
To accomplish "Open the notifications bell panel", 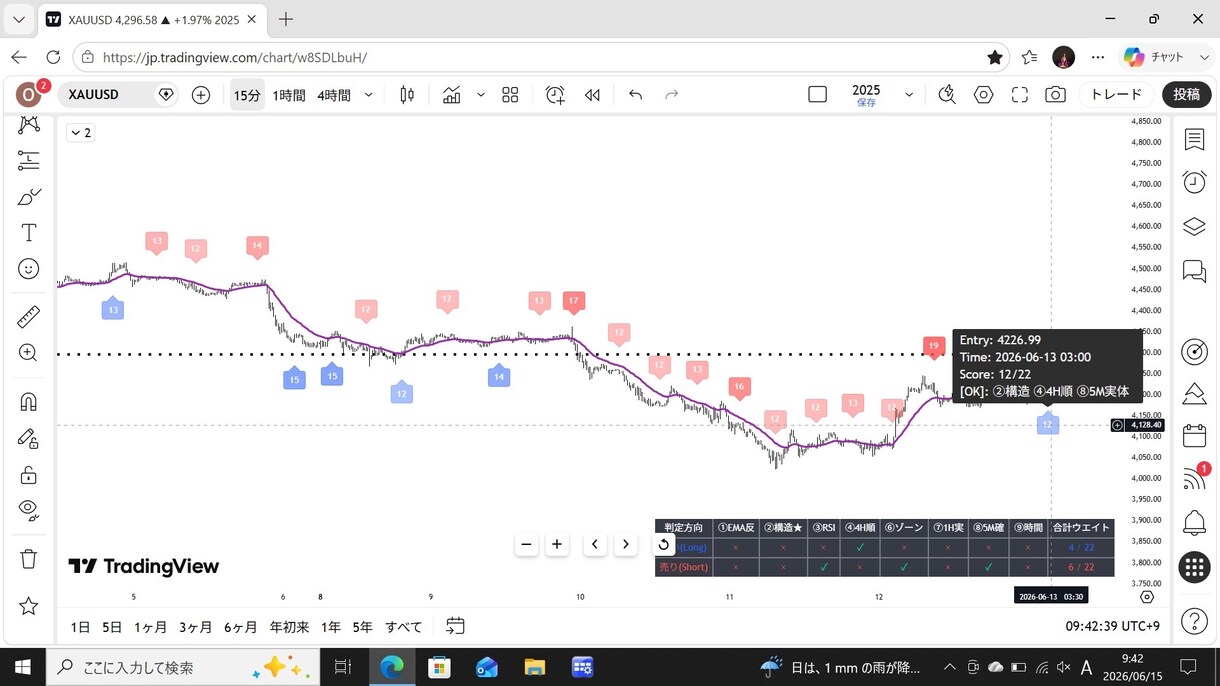I will 1194,522.
